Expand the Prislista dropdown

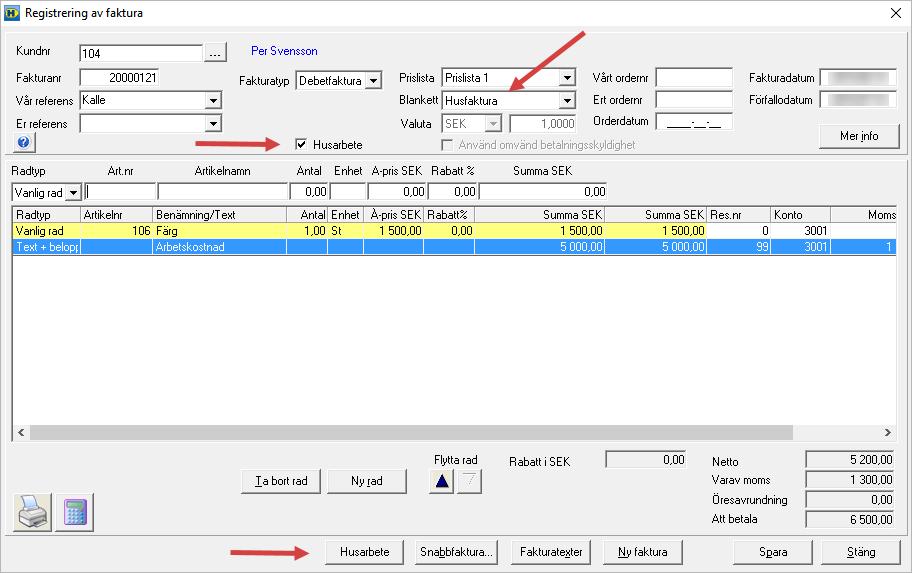click(567, 77)
